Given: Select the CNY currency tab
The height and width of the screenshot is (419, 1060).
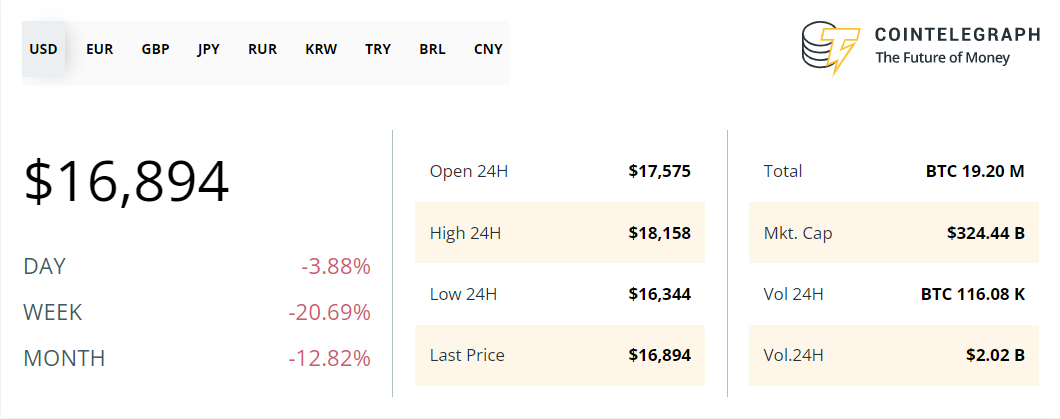Looking at the screenshot, I should pos(488,49).
